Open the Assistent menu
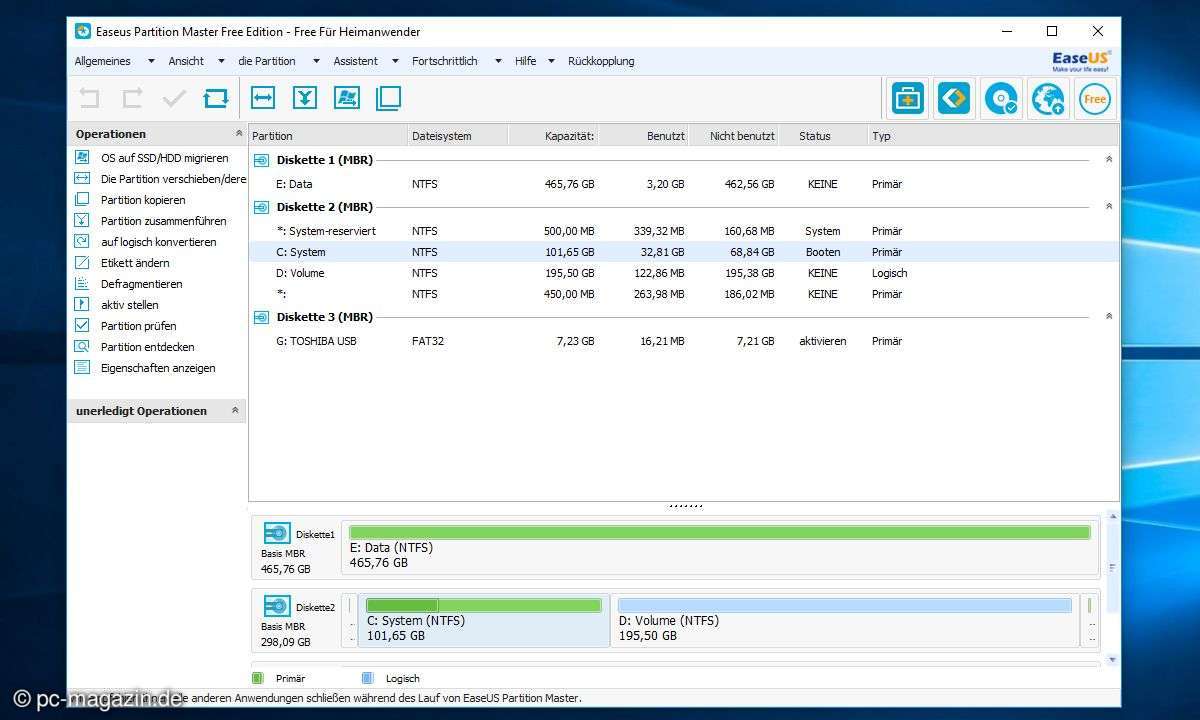The width and height of the screenshot is (1200, 720). (356, 61)
